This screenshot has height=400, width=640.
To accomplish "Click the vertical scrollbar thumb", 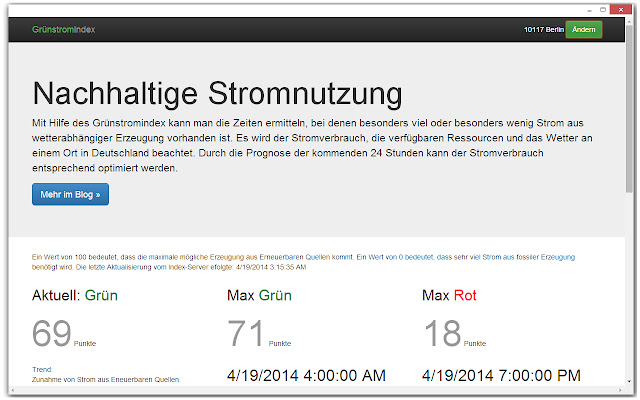I will tap(629, 110).
